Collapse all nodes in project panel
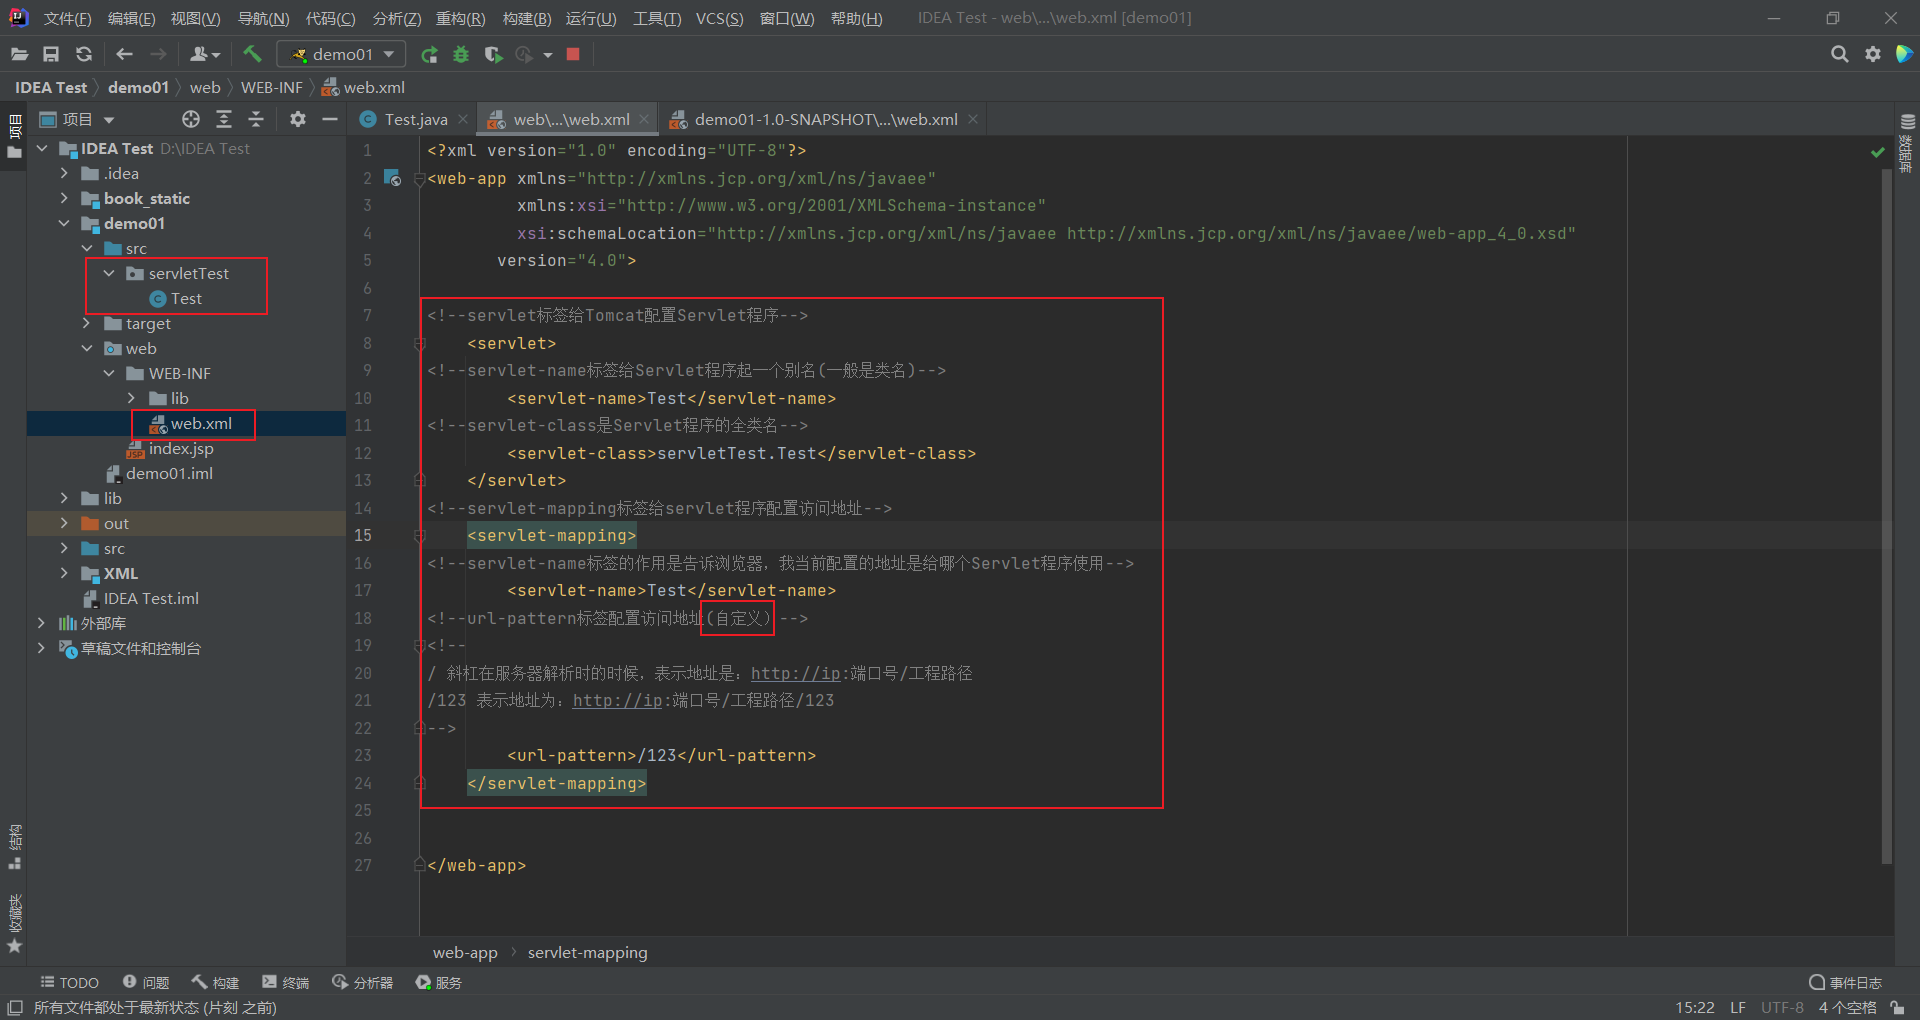This screenshot has height=1020, width=1920. [x=256, y=119]
